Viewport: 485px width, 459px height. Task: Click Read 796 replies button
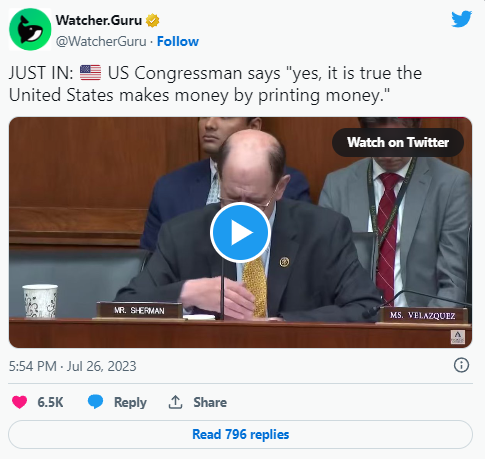(240, 434)
